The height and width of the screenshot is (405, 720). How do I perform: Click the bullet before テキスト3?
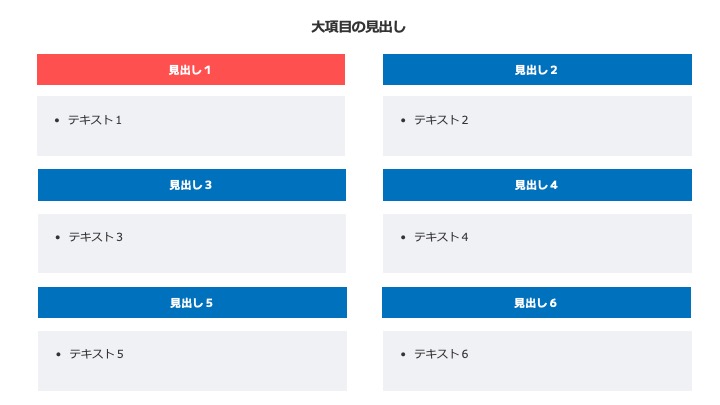coord(57,237)
